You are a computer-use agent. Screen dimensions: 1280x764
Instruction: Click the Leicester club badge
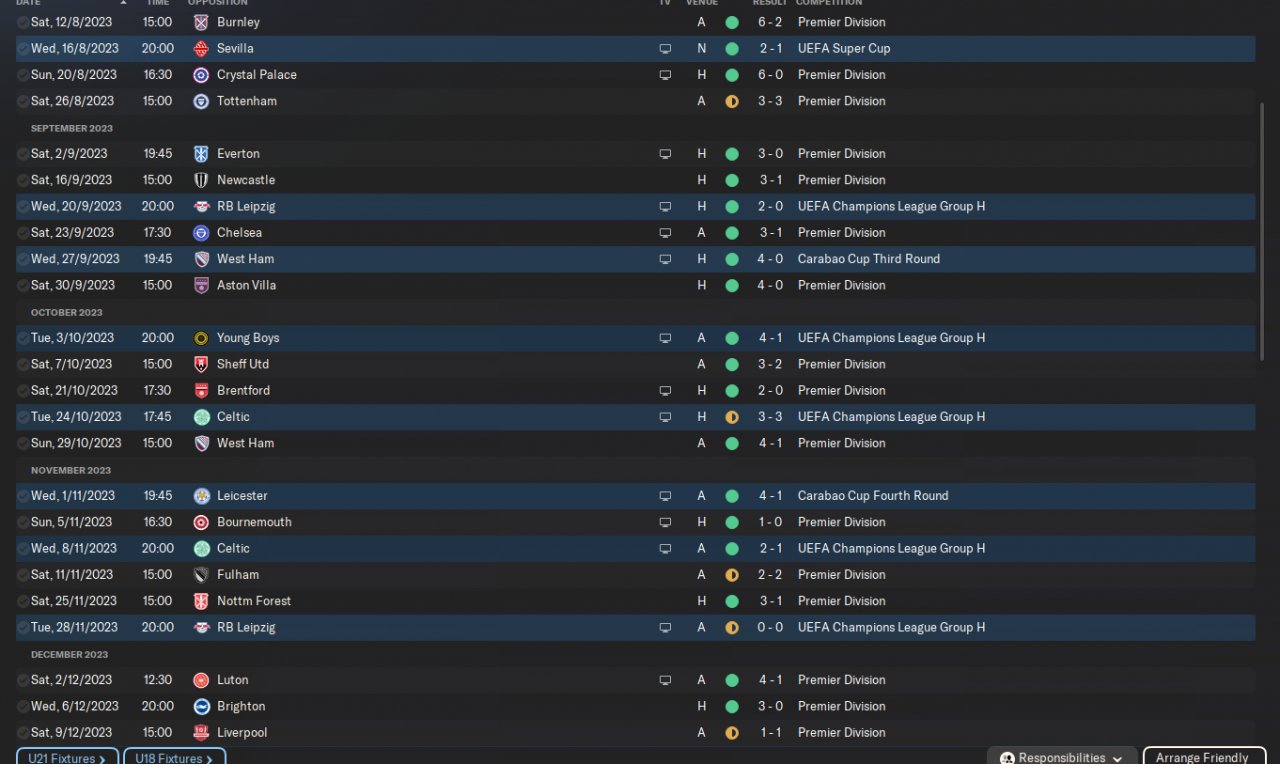pyautogui.click(x=201, y=496)
